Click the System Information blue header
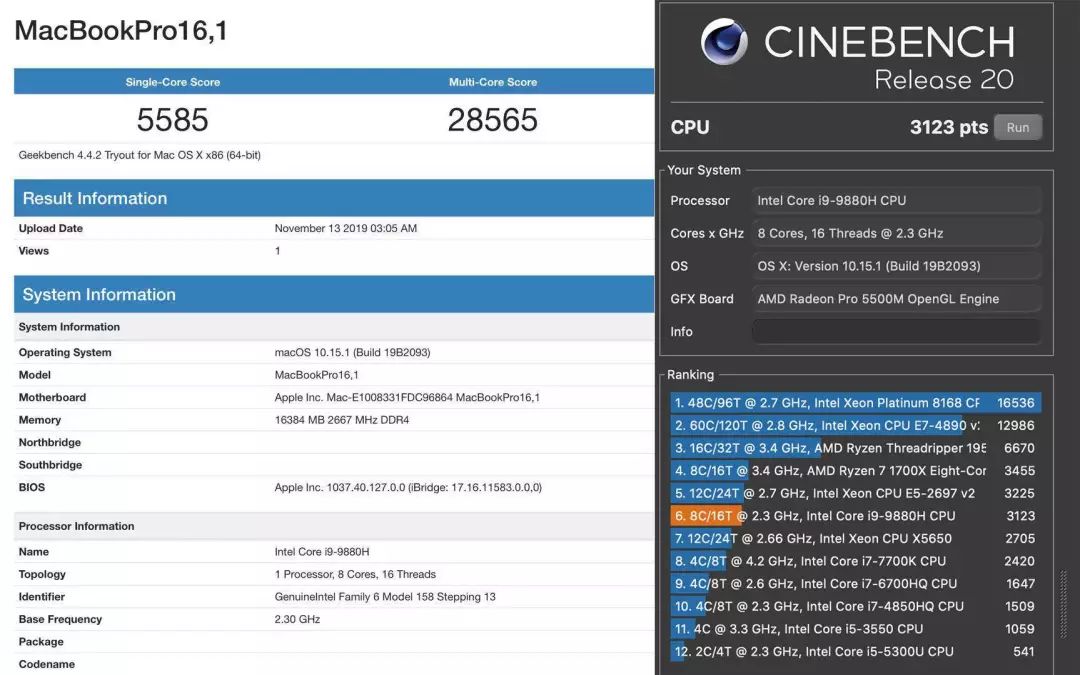 pos(99,294)
